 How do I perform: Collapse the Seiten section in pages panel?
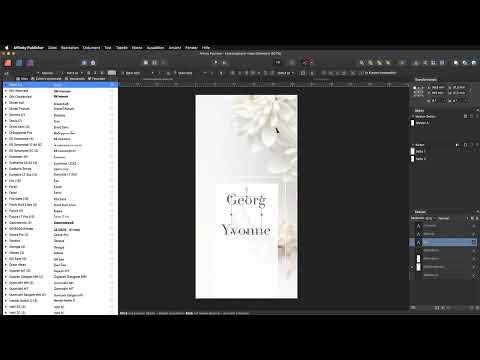[413, 145]
